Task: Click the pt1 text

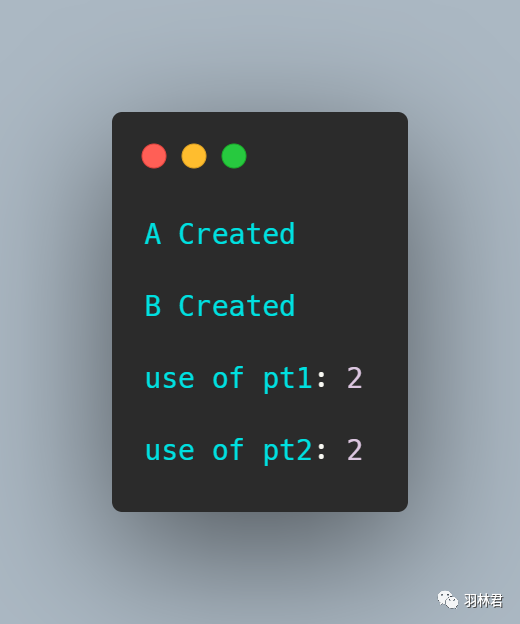Action: (x=287, y=379)
